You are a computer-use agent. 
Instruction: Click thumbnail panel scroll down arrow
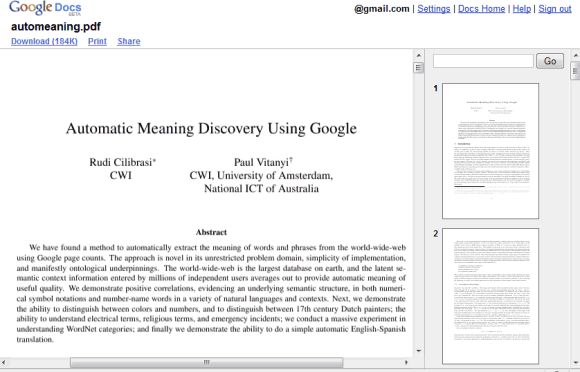tap(576, 362)
